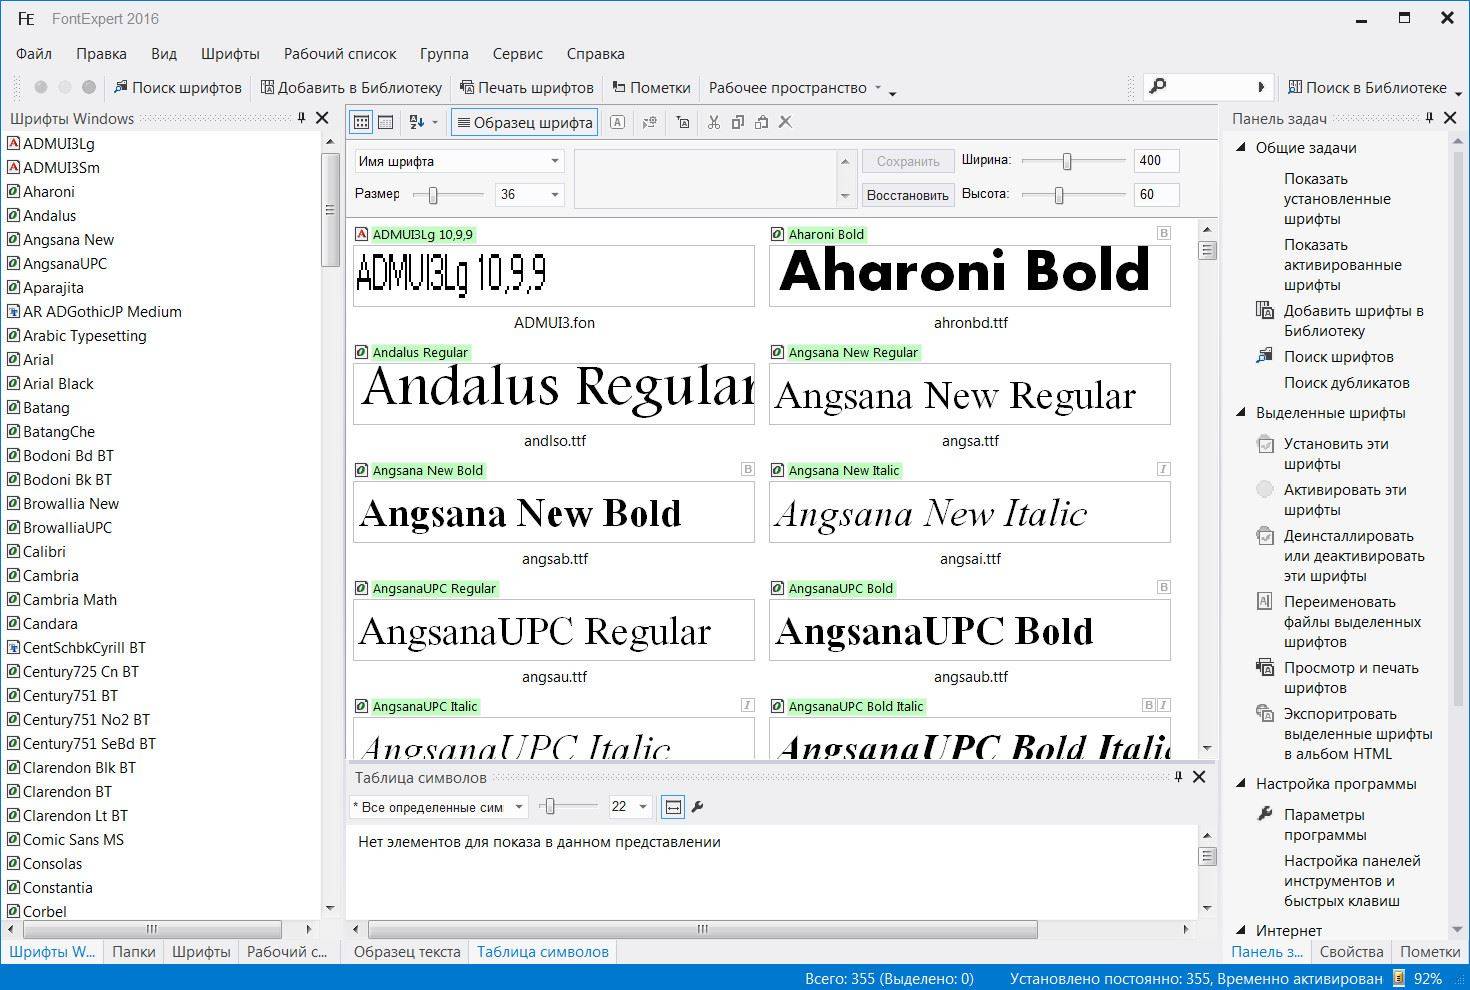Close the Шрифты Windows panel
This screenshot has height=990, width=1470.
click(x=322, y=118)
